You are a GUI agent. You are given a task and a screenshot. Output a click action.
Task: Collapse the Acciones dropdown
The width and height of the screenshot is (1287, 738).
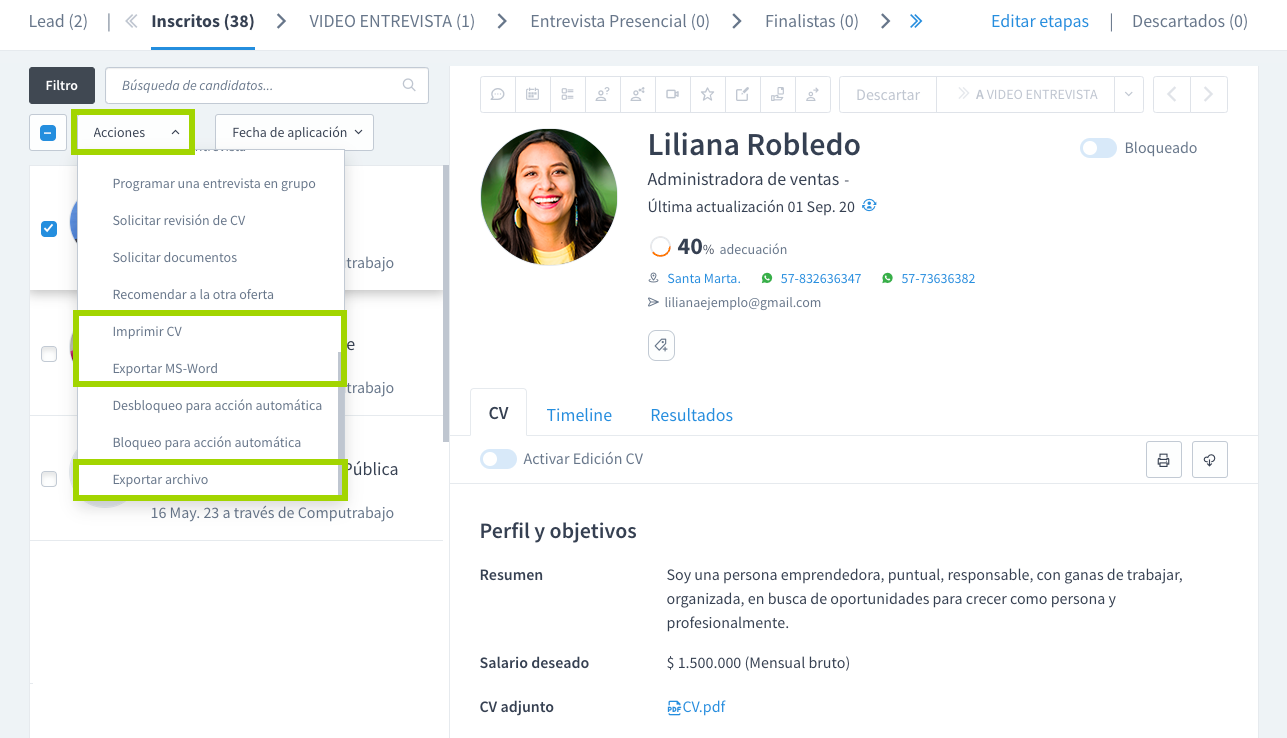[x=134, y=132]
